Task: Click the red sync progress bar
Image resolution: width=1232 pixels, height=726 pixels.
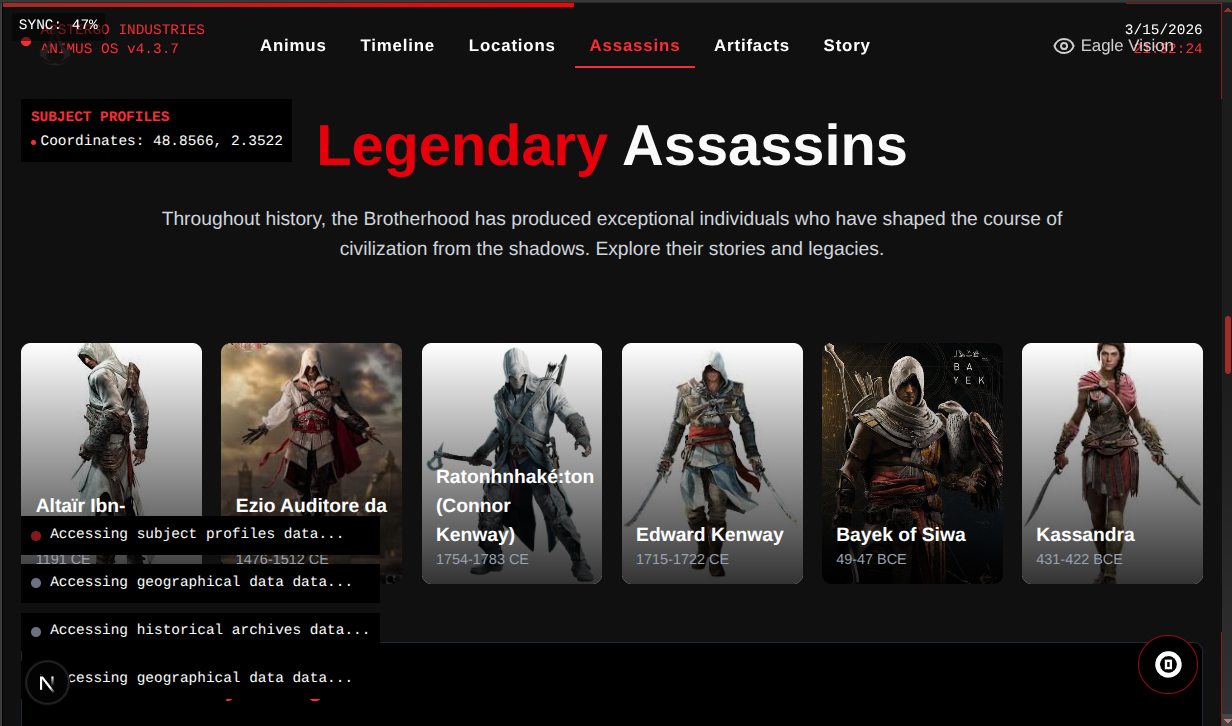Action: (x=287, y=4)
